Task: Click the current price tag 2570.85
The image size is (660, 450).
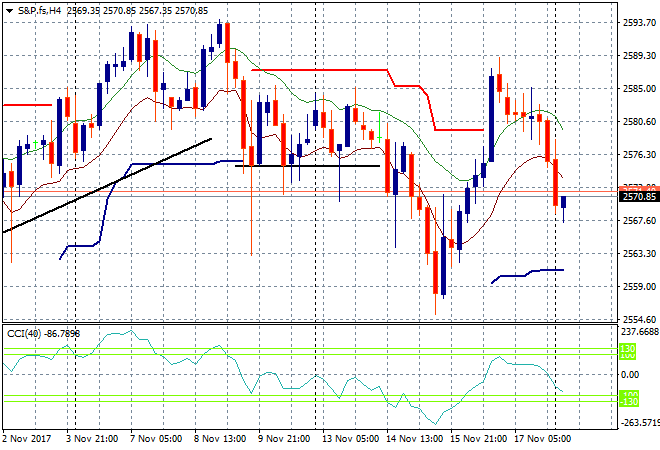Action: (639, 197)
